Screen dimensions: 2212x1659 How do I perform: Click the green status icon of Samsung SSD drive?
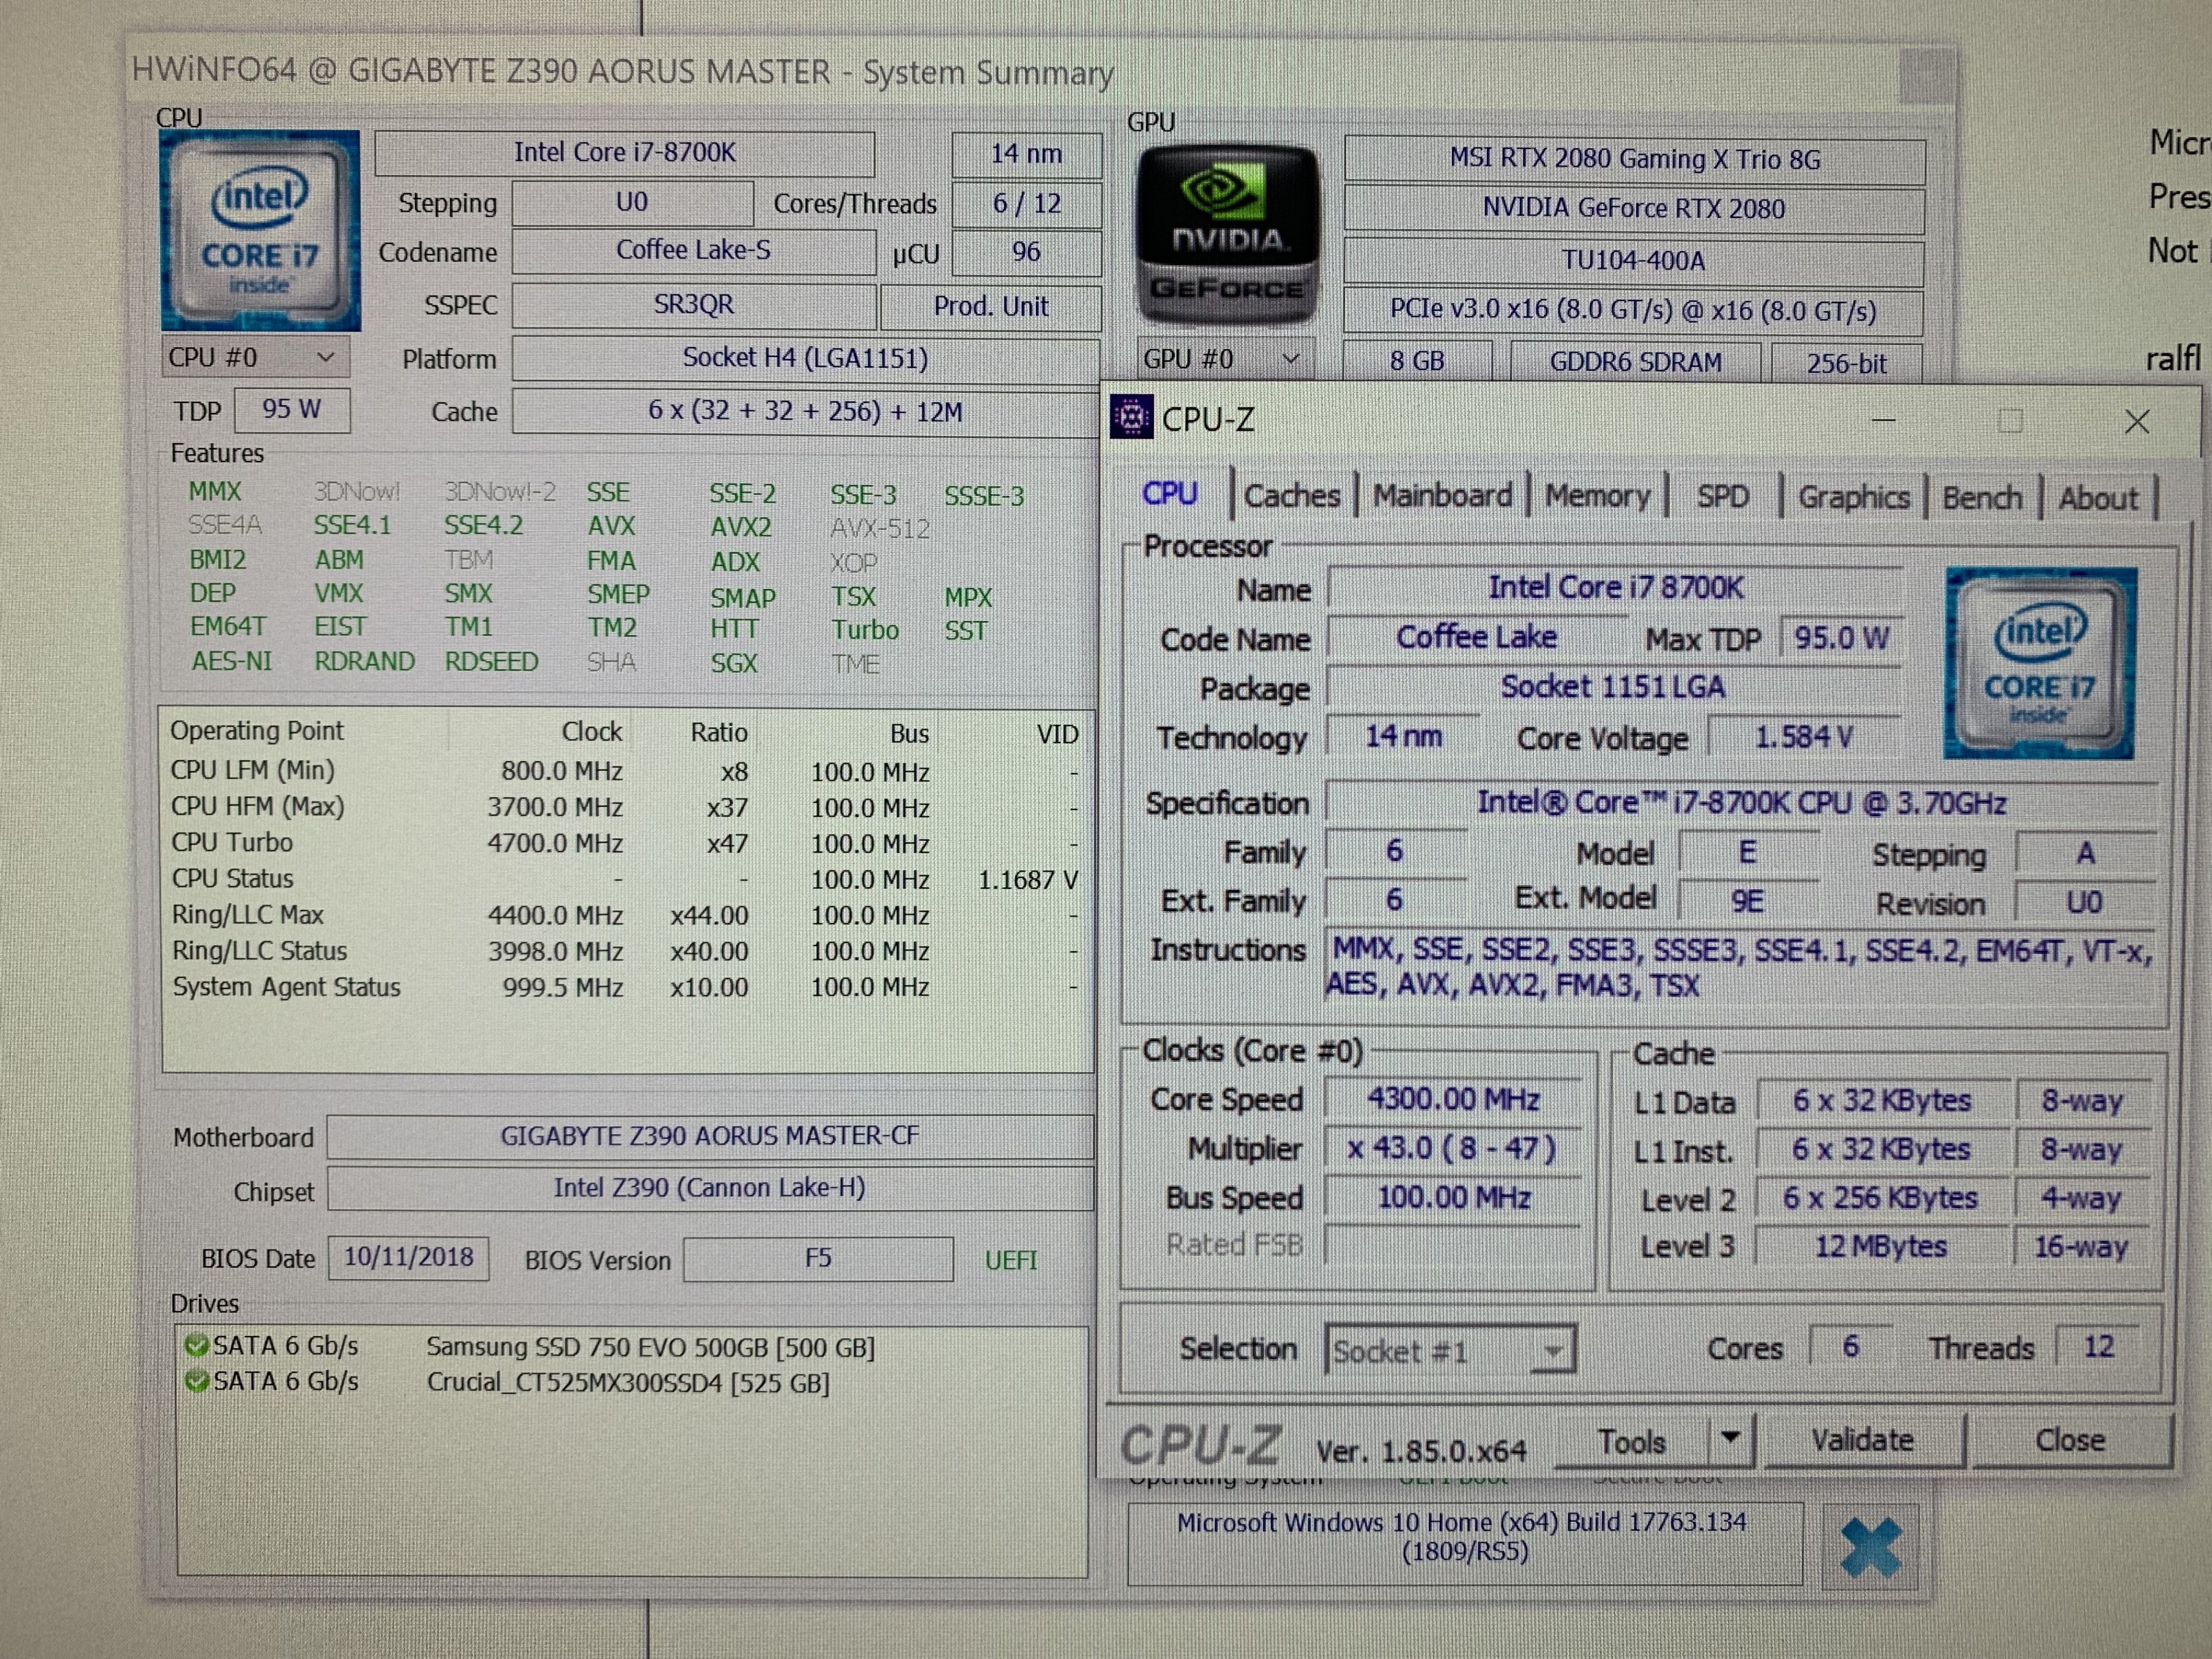point(197,1346)
